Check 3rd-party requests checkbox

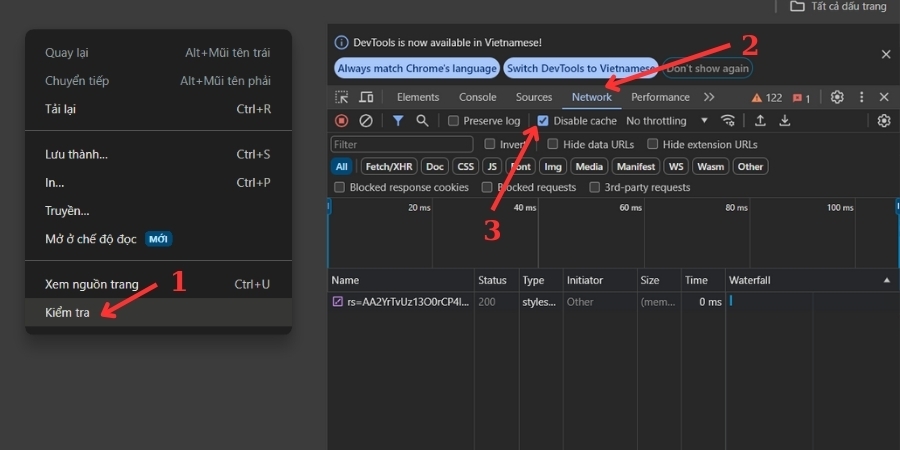595,187
